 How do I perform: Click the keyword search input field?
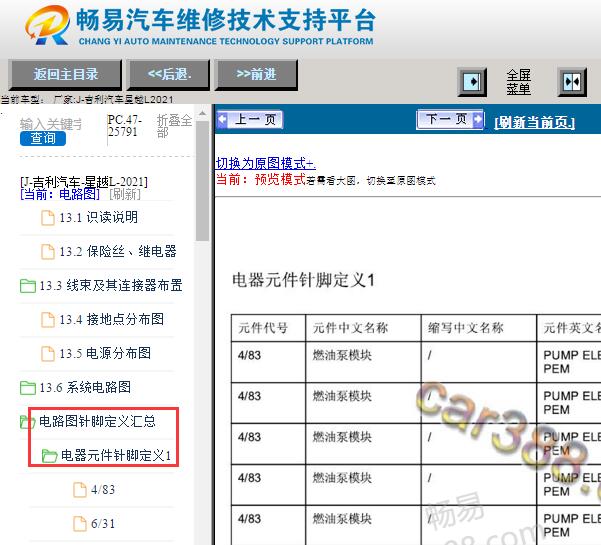51,124
